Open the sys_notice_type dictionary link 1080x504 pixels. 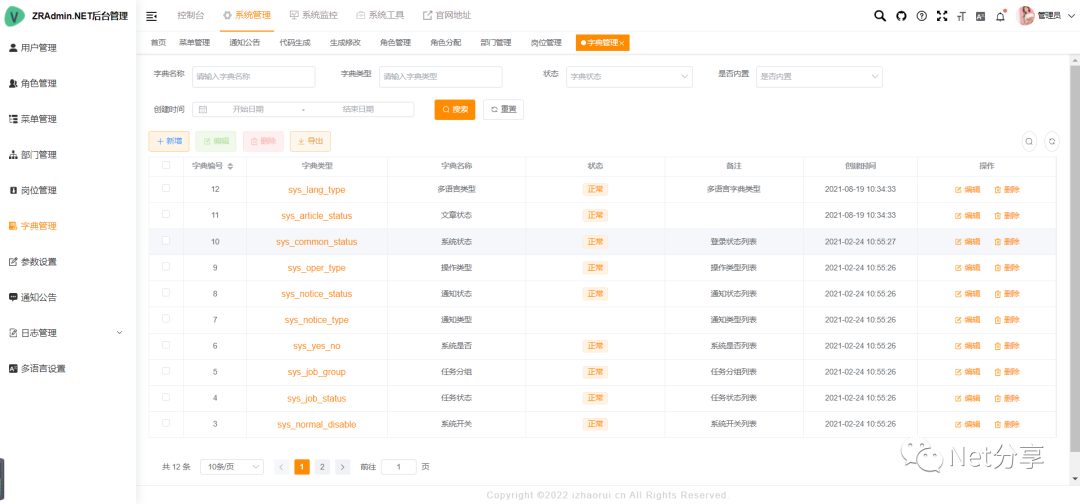(317, 320)
